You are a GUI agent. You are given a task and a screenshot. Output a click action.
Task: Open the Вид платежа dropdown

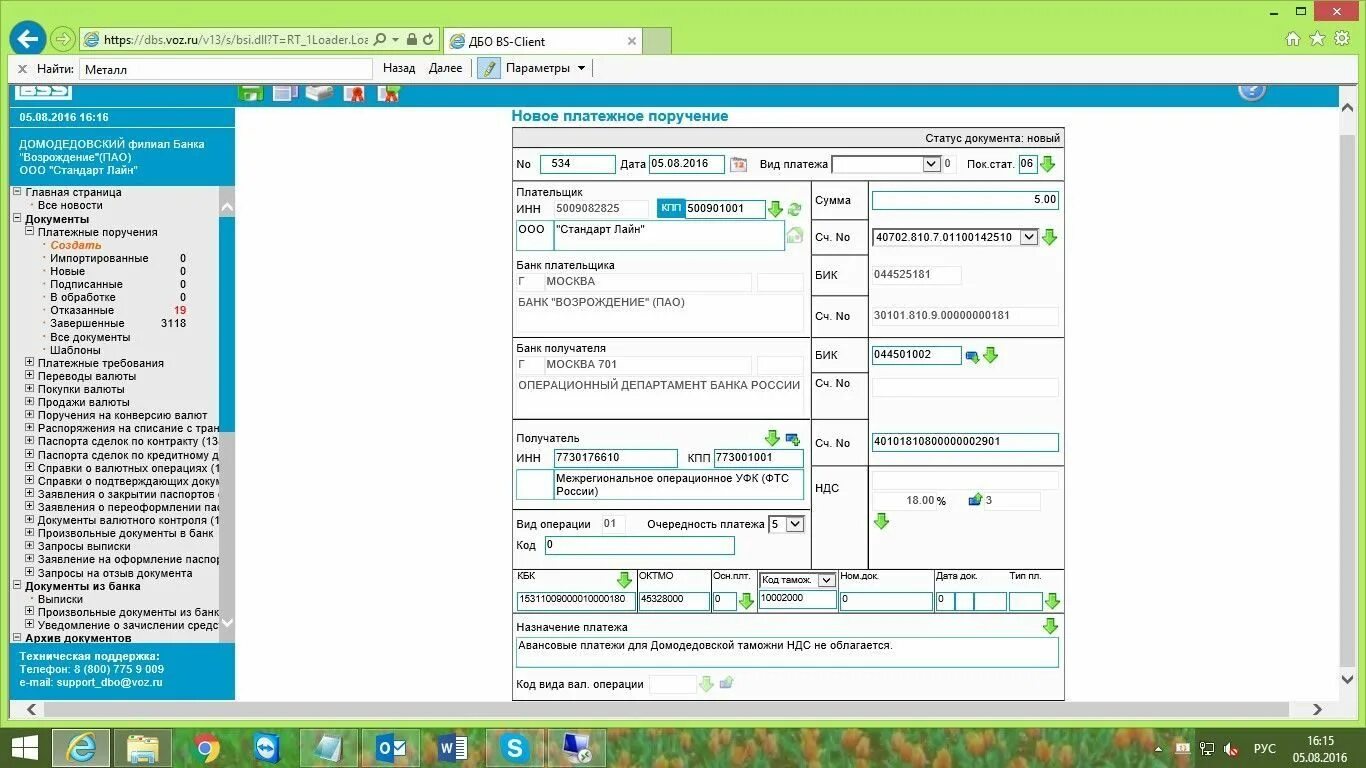[x=931, y=164]
